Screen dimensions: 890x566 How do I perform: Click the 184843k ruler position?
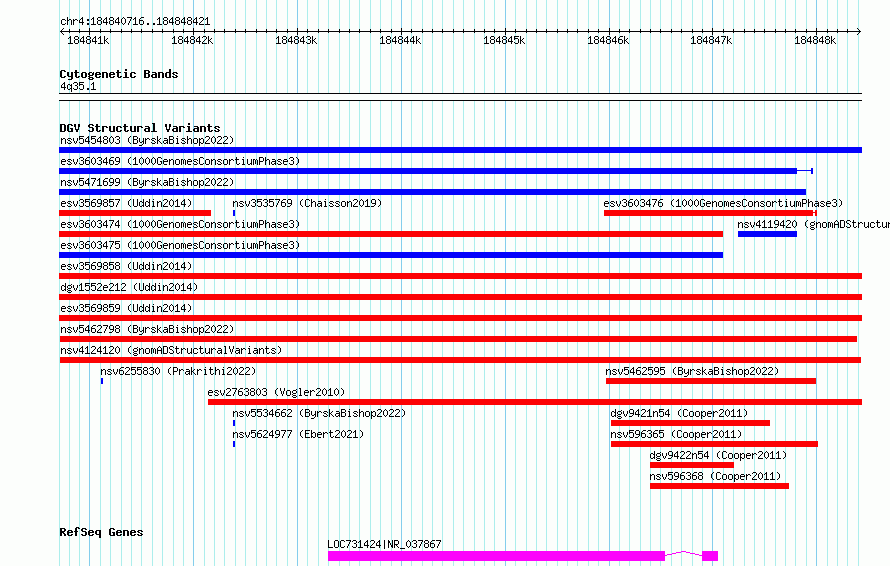point(296,40)
